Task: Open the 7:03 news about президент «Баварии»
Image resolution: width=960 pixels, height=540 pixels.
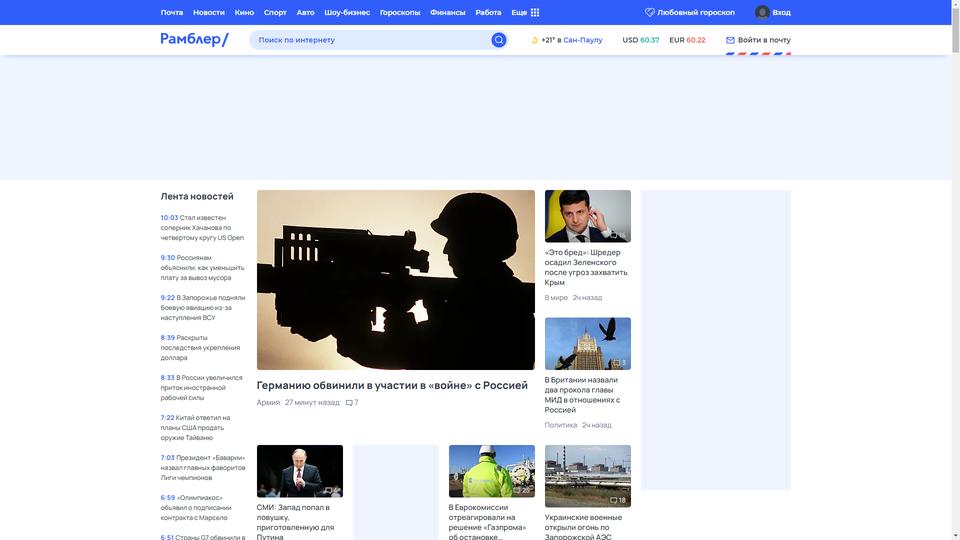Action: coord(203,468)
